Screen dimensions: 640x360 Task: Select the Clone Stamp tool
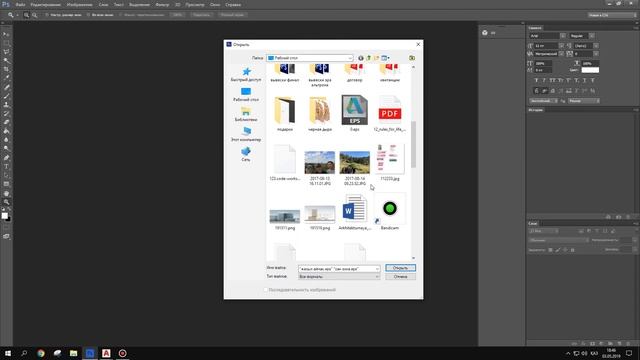(x=6, y=105)
